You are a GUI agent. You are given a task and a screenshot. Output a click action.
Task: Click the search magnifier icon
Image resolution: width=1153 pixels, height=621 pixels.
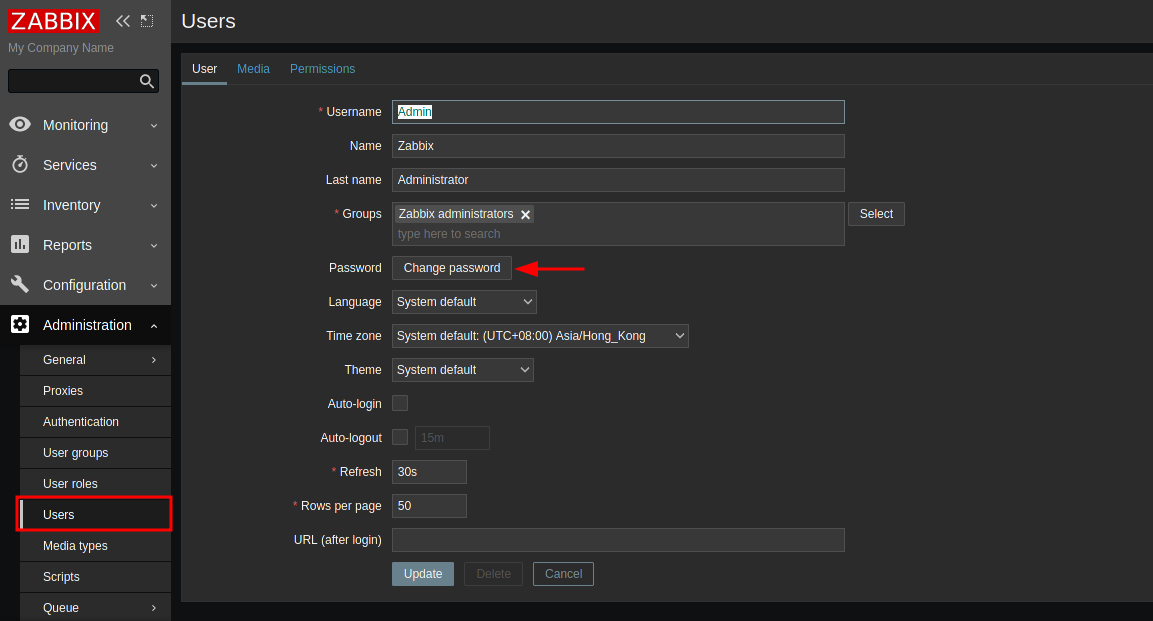[147, 81]
